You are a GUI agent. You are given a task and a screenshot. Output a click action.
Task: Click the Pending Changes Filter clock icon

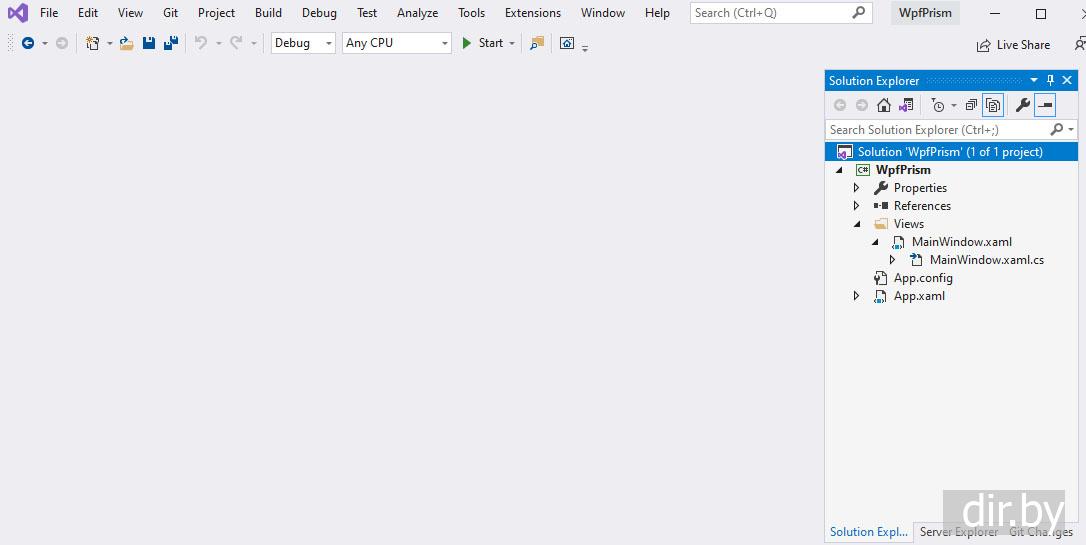[938, 105]
